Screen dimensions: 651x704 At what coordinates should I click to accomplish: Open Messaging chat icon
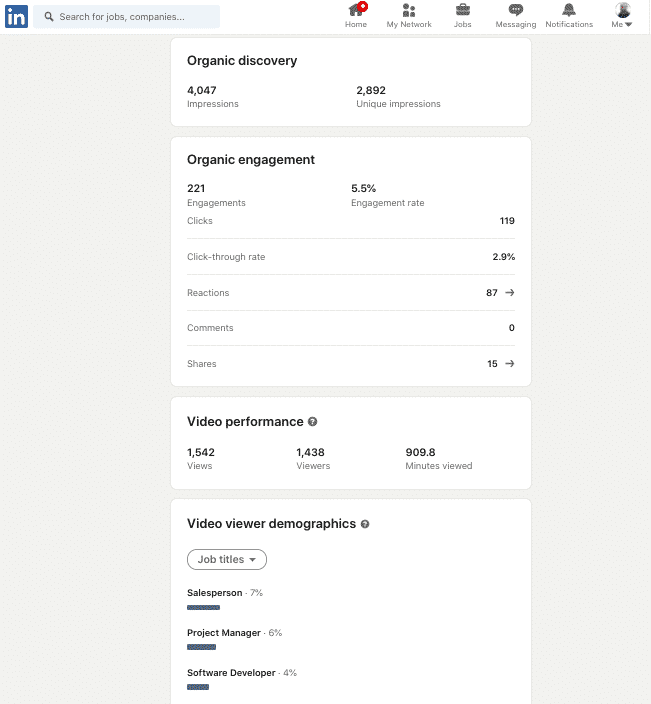(x=516, y=11)
